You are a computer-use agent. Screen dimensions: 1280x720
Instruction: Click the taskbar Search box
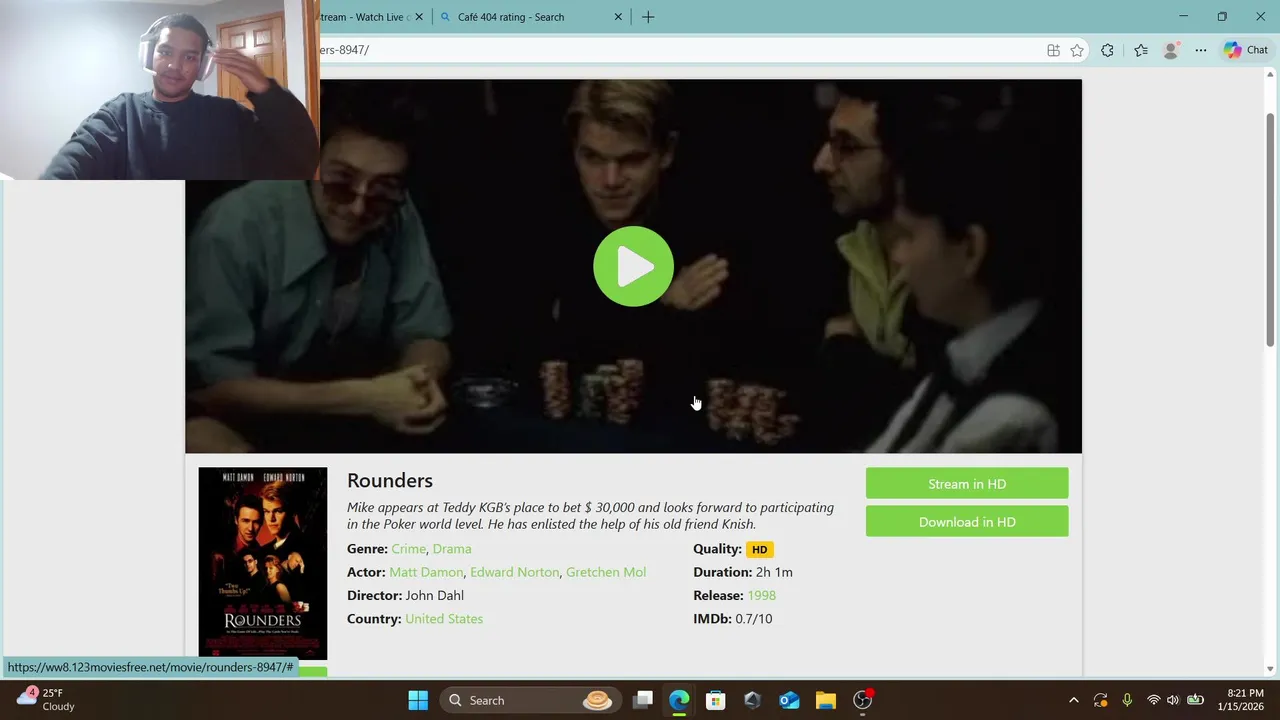[531, 700]
